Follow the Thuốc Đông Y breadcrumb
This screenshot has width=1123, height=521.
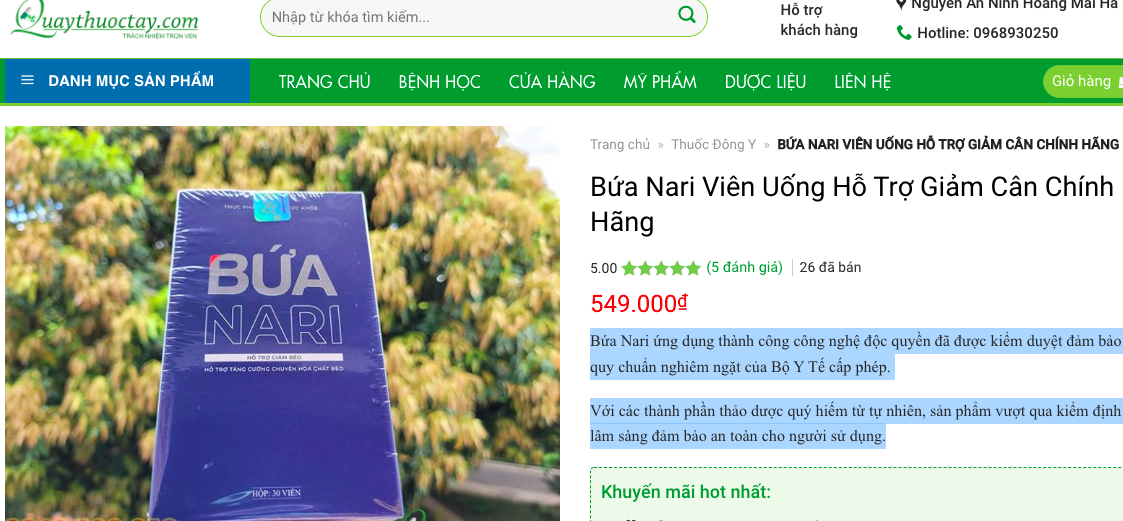713,144
